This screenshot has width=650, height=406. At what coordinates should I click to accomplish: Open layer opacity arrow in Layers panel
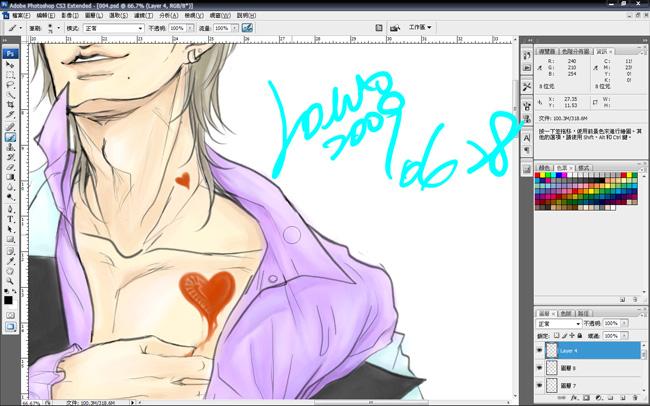tap(624, 323)
